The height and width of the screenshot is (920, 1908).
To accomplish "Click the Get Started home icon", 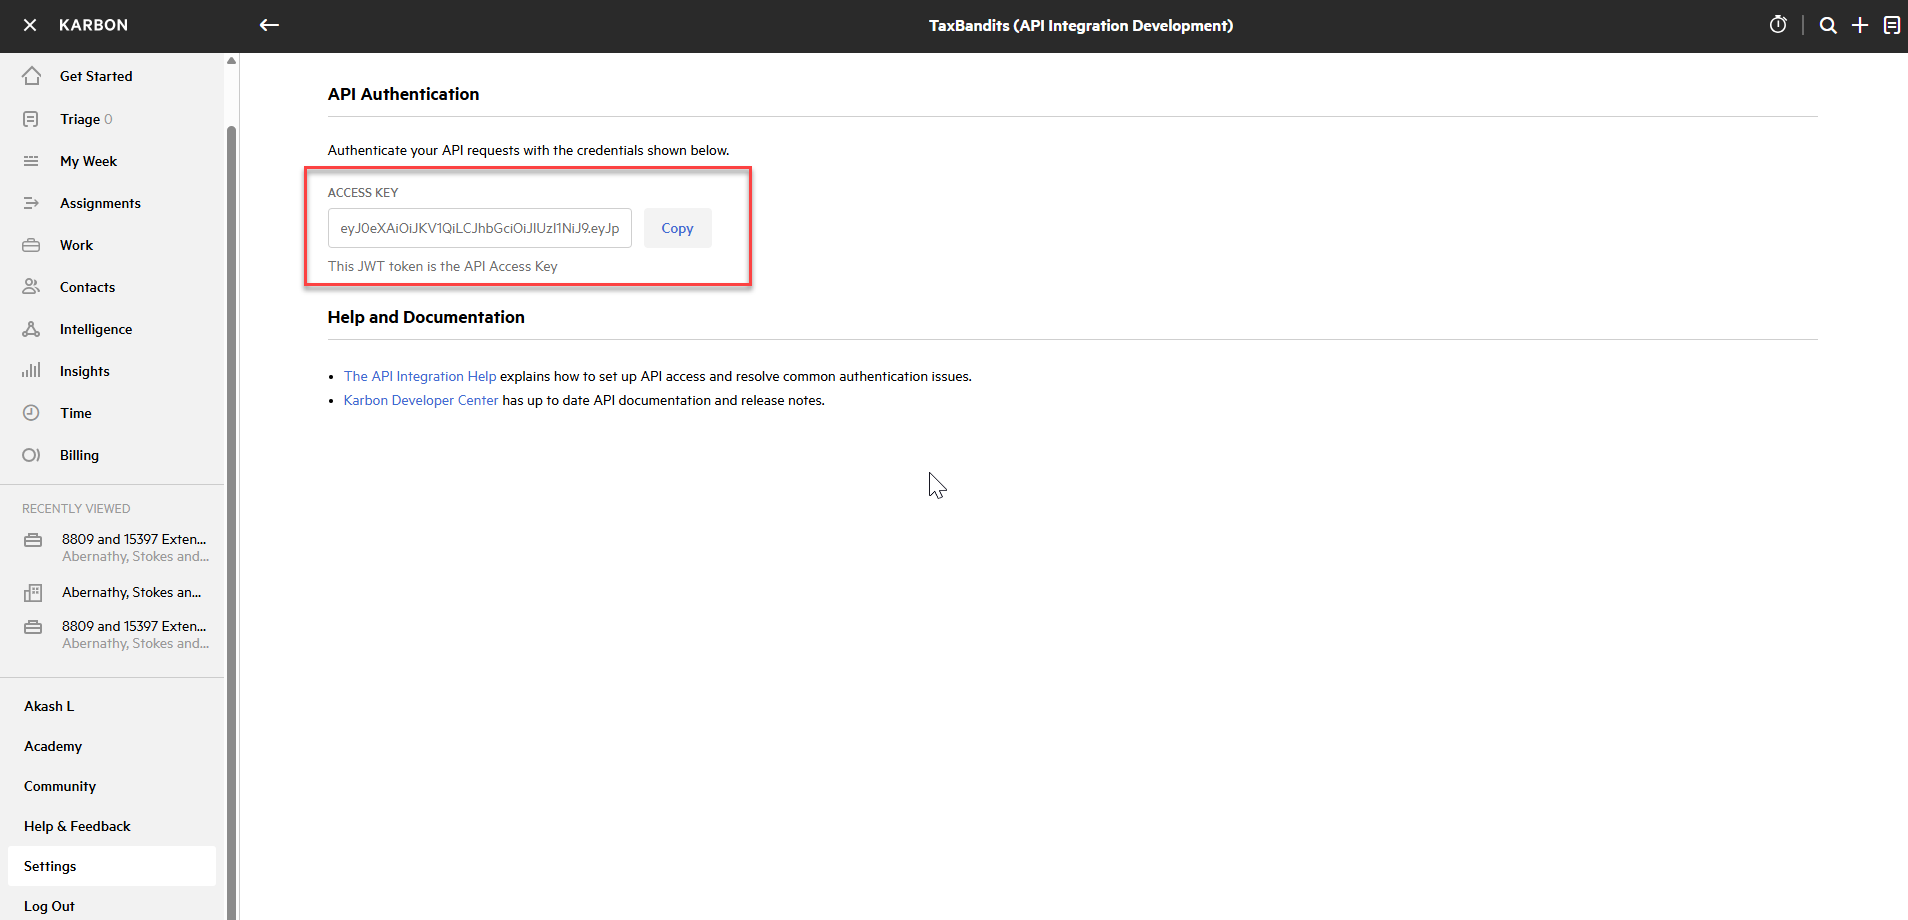I will pyautogui.click(x=31, y=76).
